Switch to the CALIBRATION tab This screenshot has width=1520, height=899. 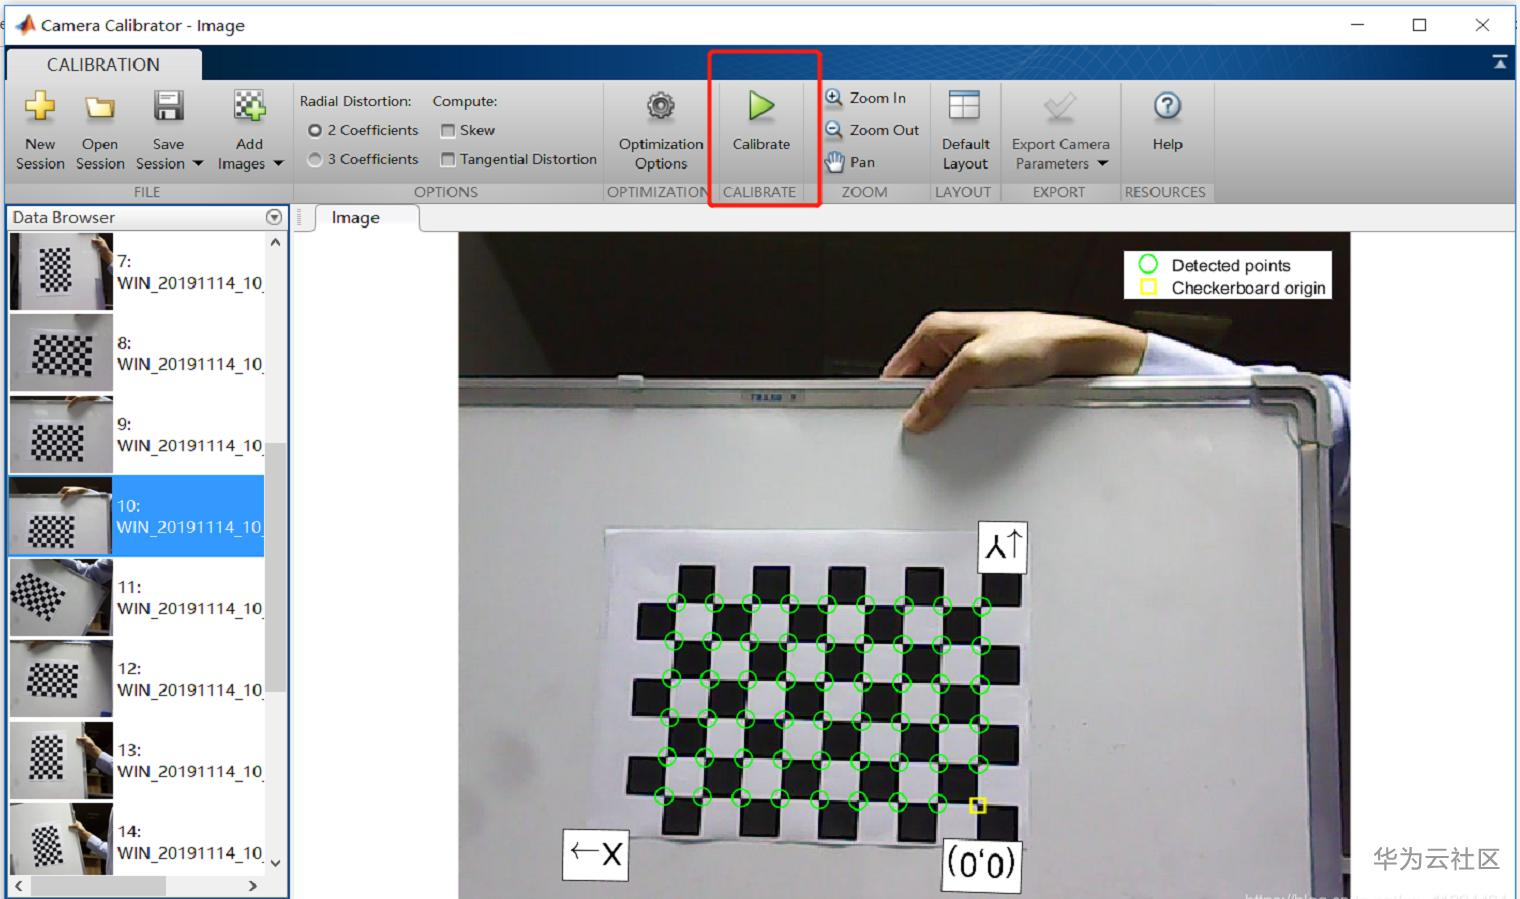click(103, 64)
